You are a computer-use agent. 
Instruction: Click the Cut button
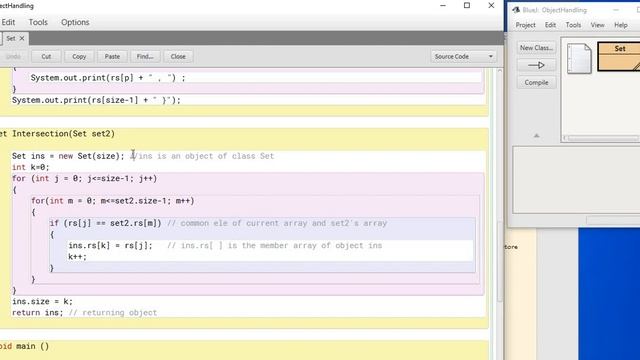coord(46,57)
